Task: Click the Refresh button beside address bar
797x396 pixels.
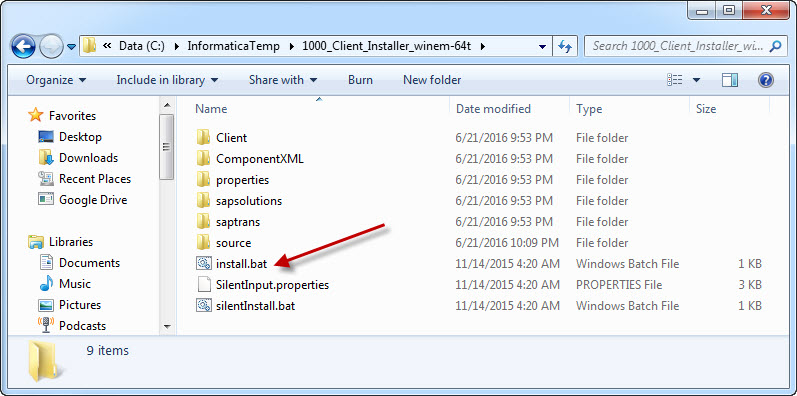Action: [565, 46]
